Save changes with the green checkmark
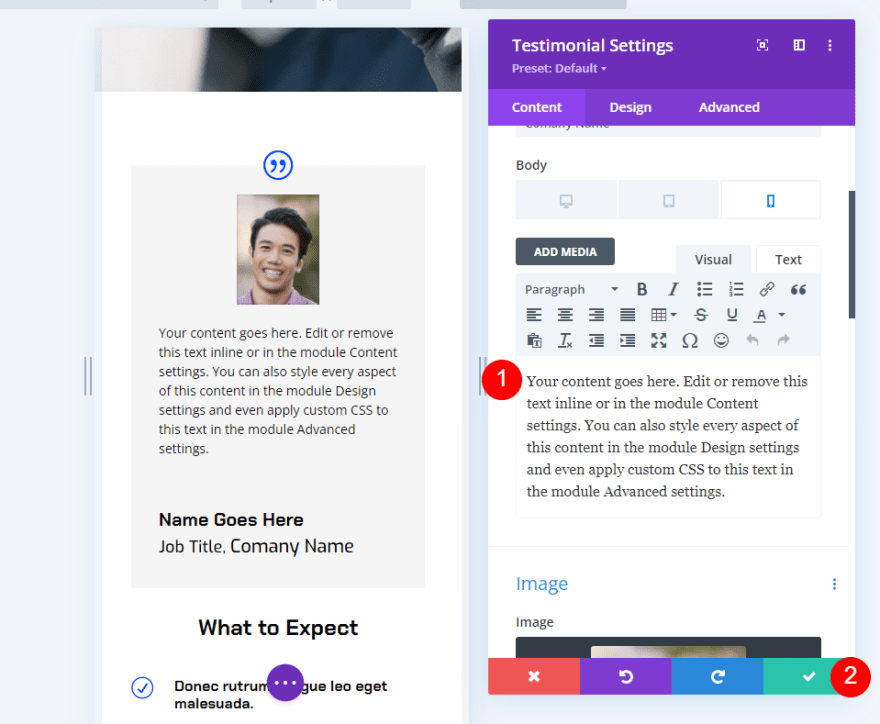Screen dimensions: 880x724 (x=808, y=677)
